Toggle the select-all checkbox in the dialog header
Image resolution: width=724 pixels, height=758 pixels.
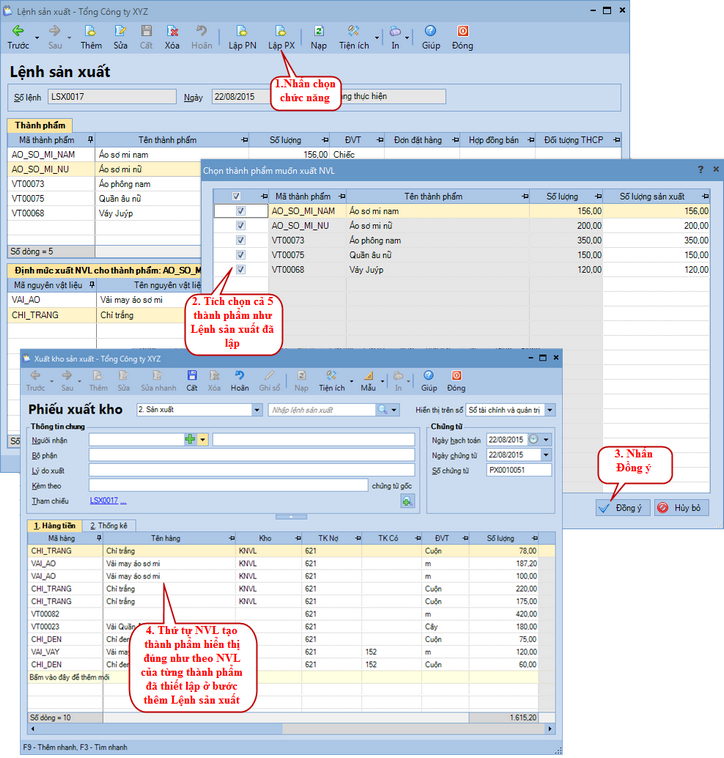(236, 196)
